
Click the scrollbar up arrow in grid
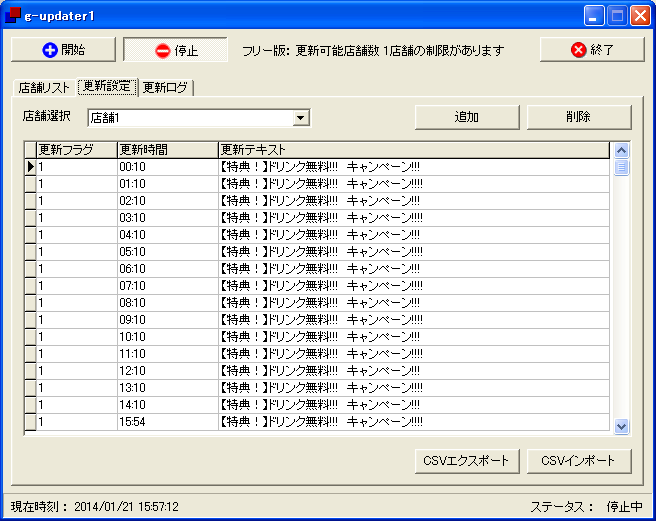coord(622,150)
